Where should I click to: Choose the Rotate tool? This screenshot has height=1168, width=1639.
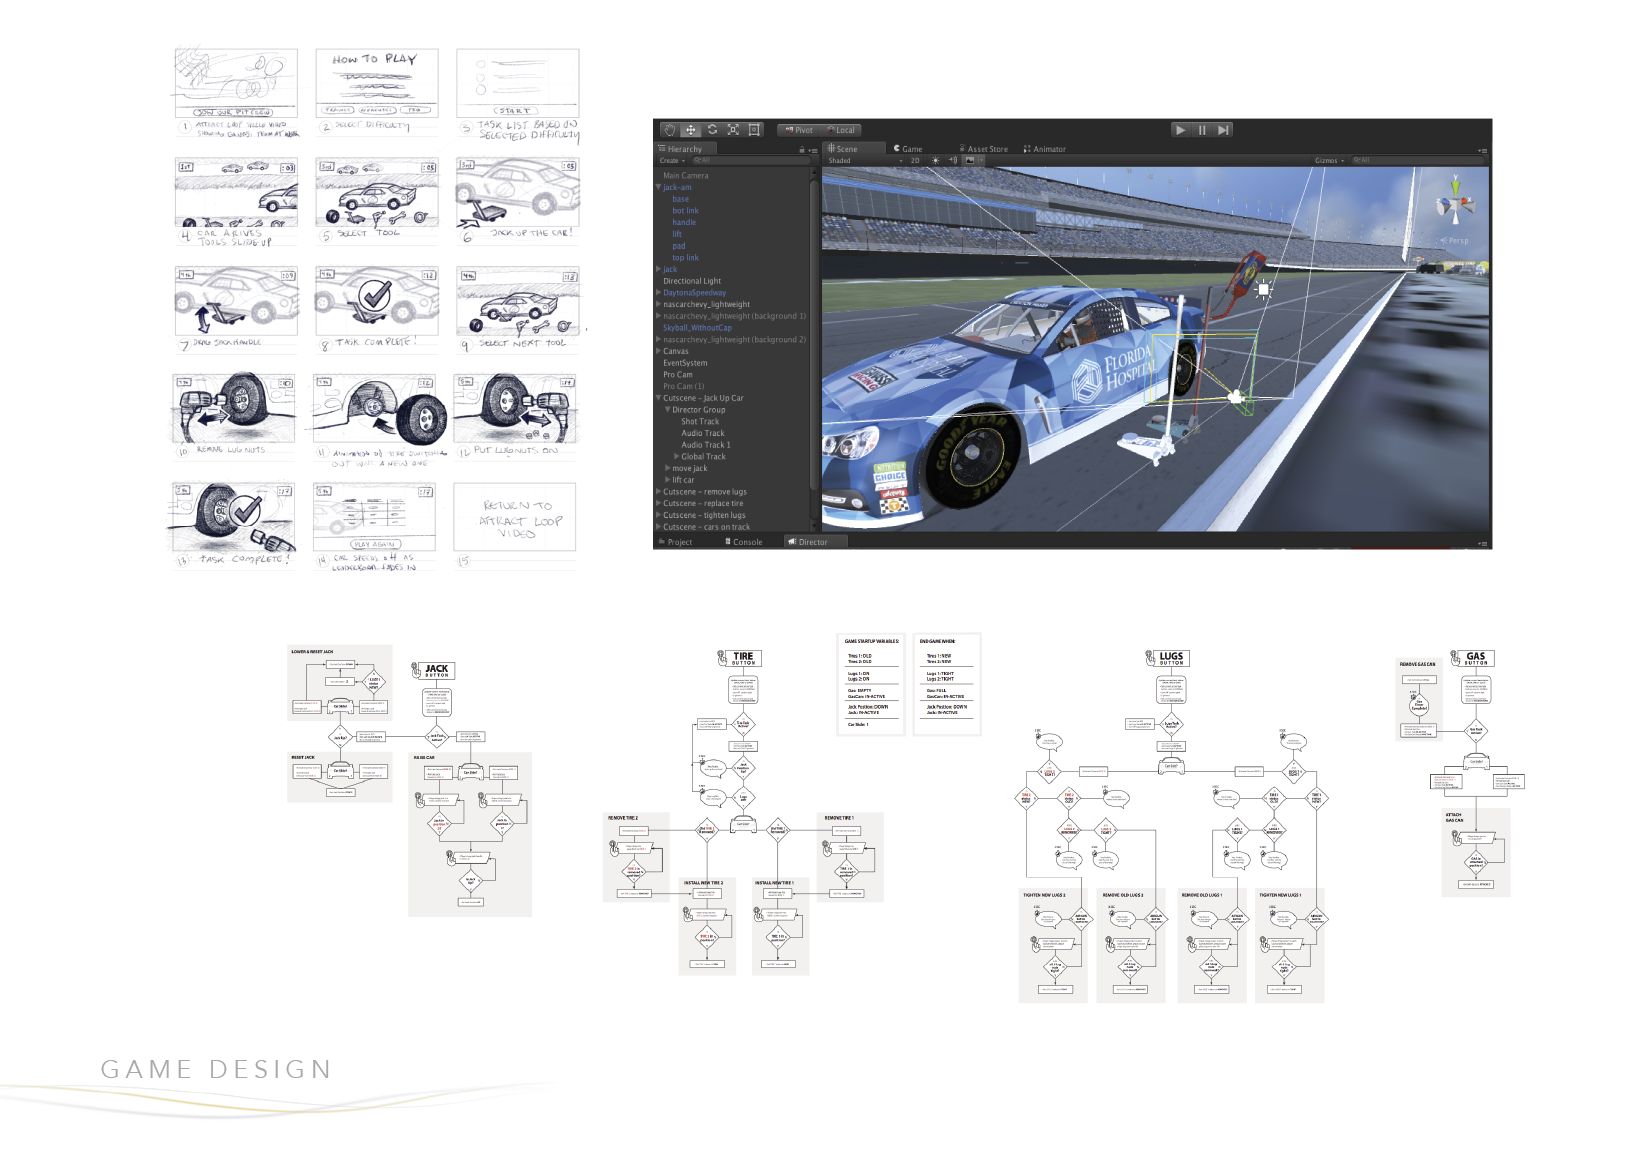tap(712, 130)
